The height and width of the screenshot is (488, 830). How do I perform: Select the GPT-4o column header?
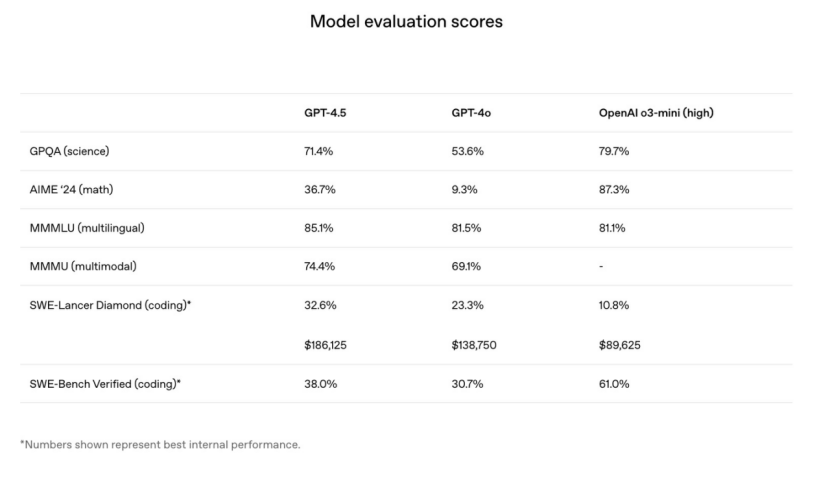point(471,113)
